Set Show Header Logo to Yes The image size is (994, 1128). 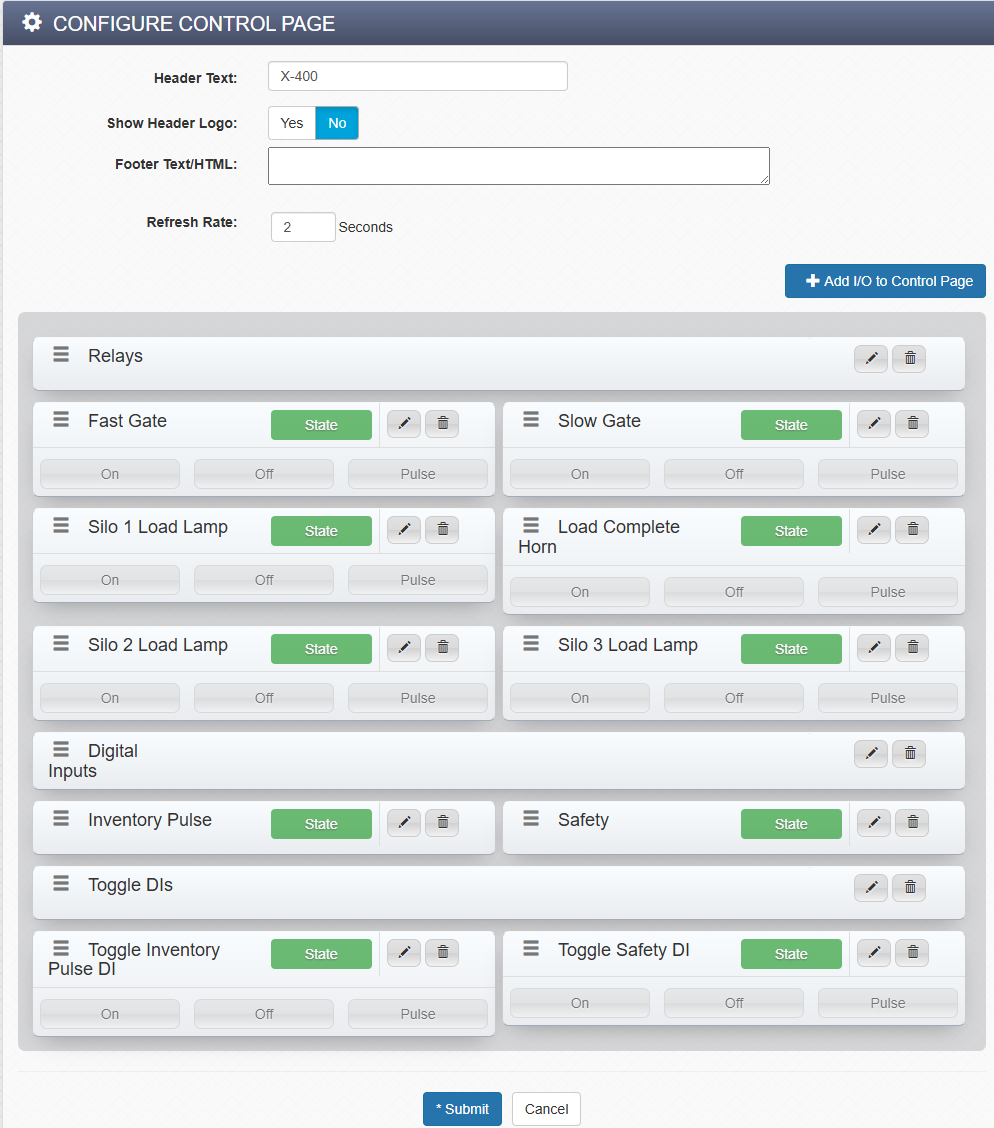point(292,123)
